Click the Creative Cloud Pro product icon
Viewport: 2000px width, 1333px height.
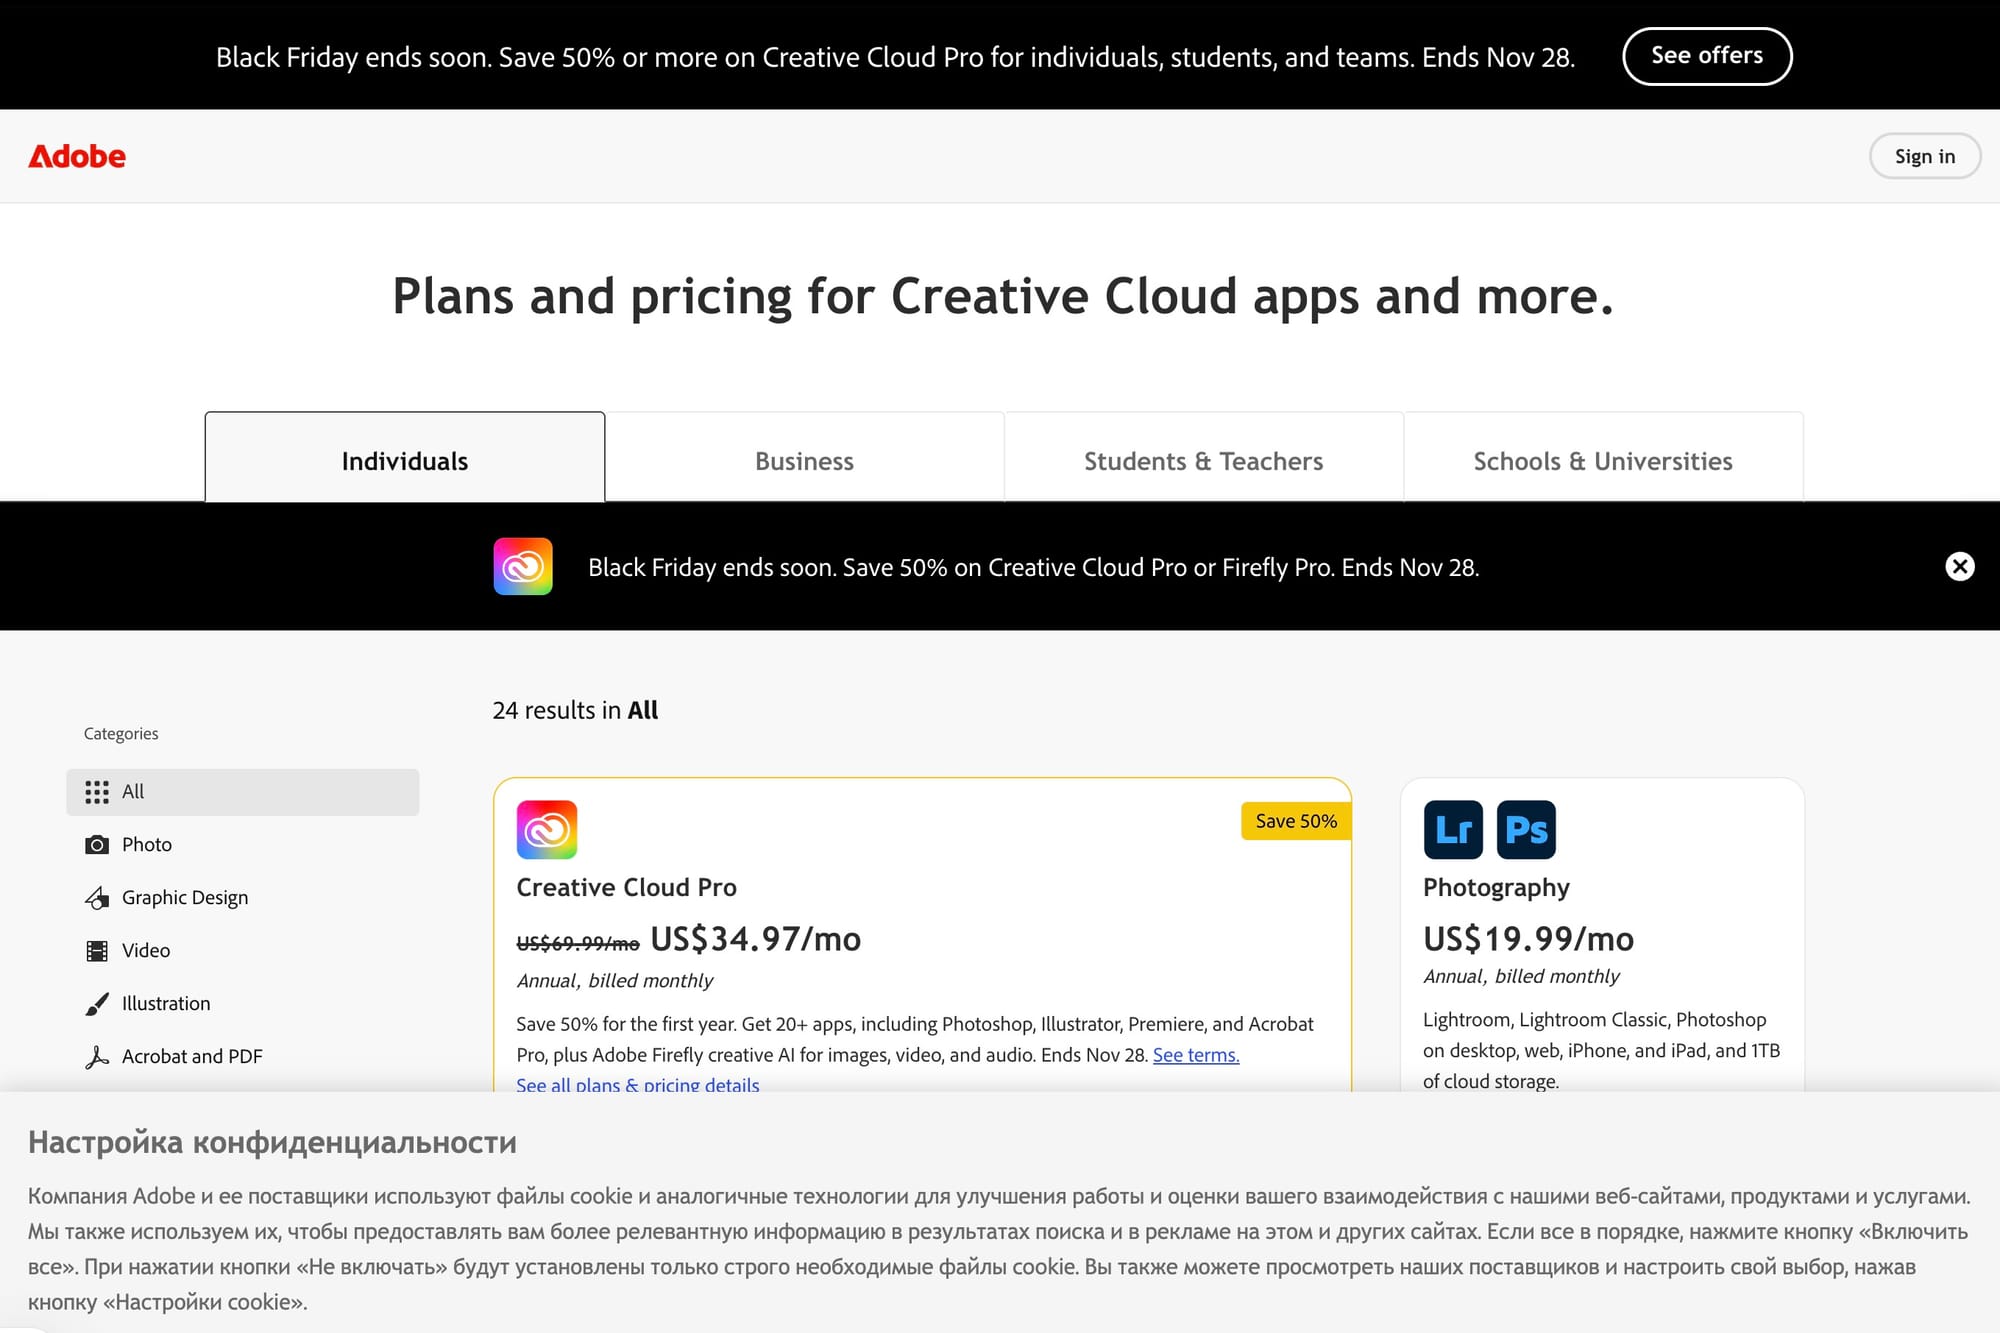(546, 829)
